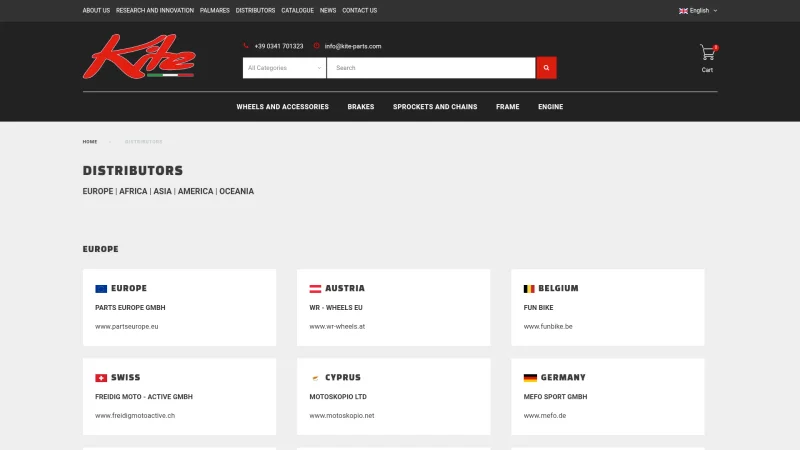Click the red search magnifier button

tap(546, 68)
